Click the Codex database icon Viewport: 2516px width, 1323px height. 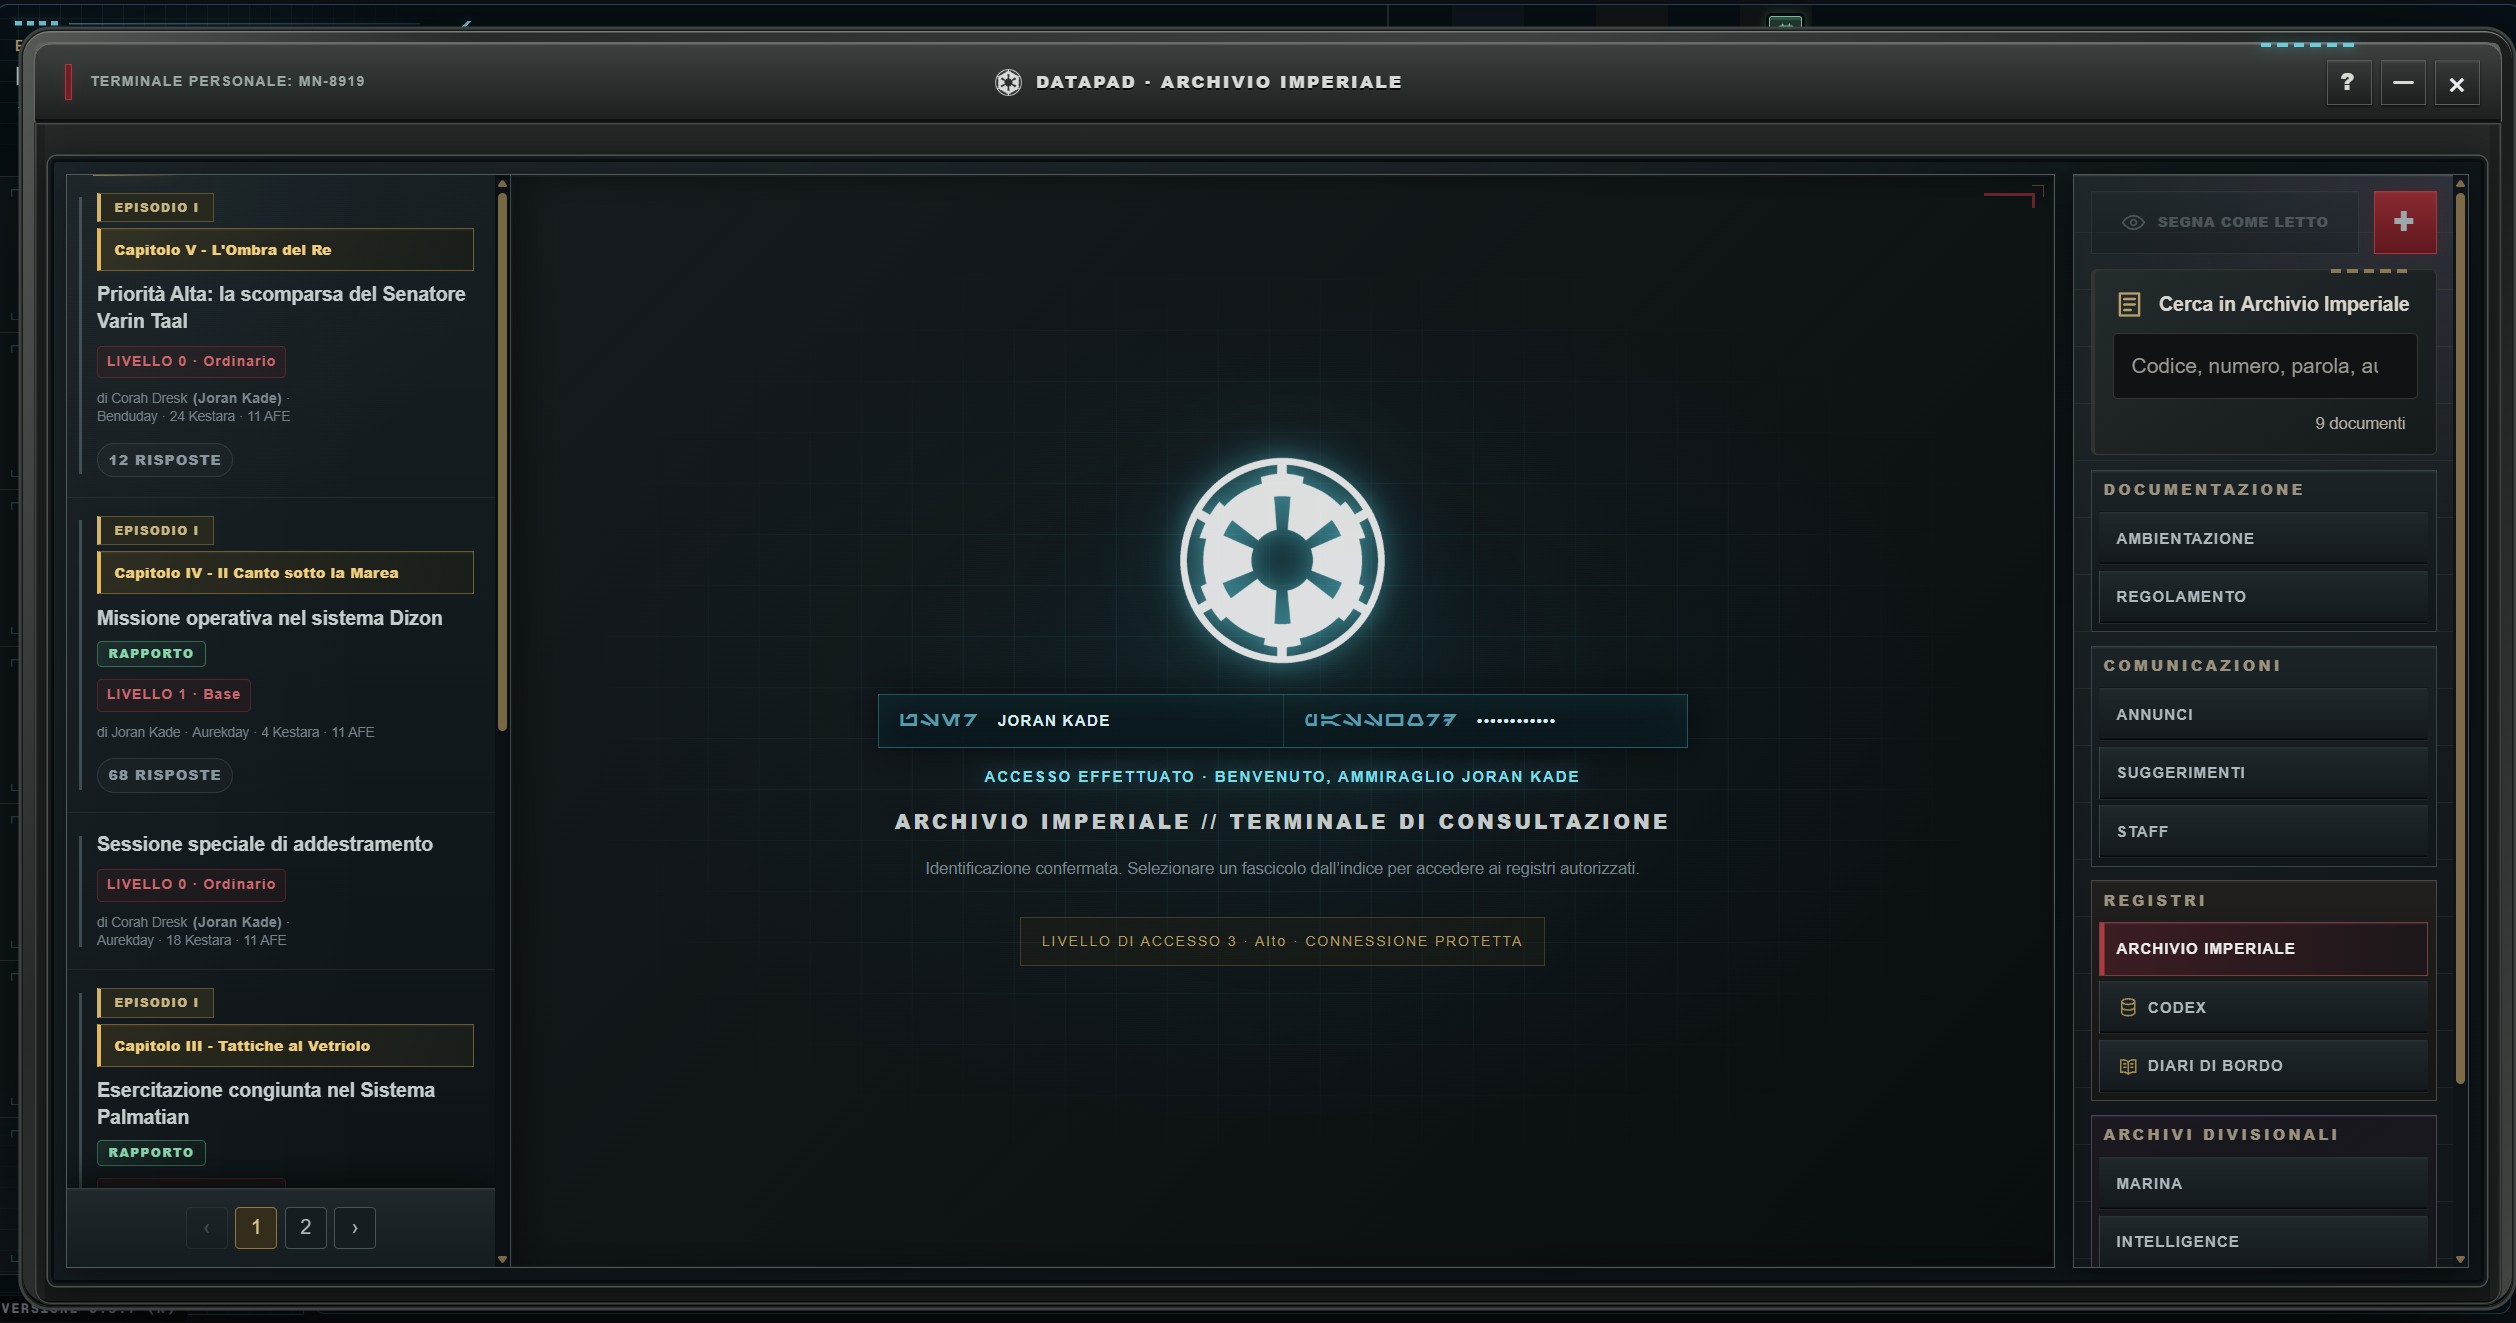click(x=2128, y=1007)
